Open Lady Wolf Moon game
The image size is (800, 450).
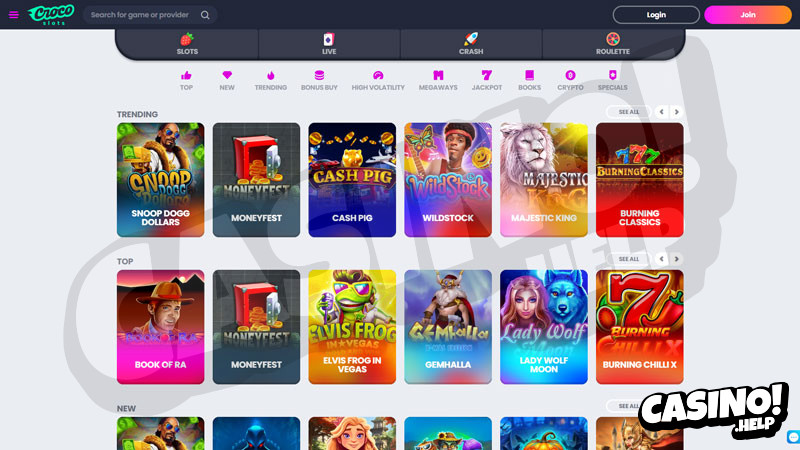(x=544, y=327)
